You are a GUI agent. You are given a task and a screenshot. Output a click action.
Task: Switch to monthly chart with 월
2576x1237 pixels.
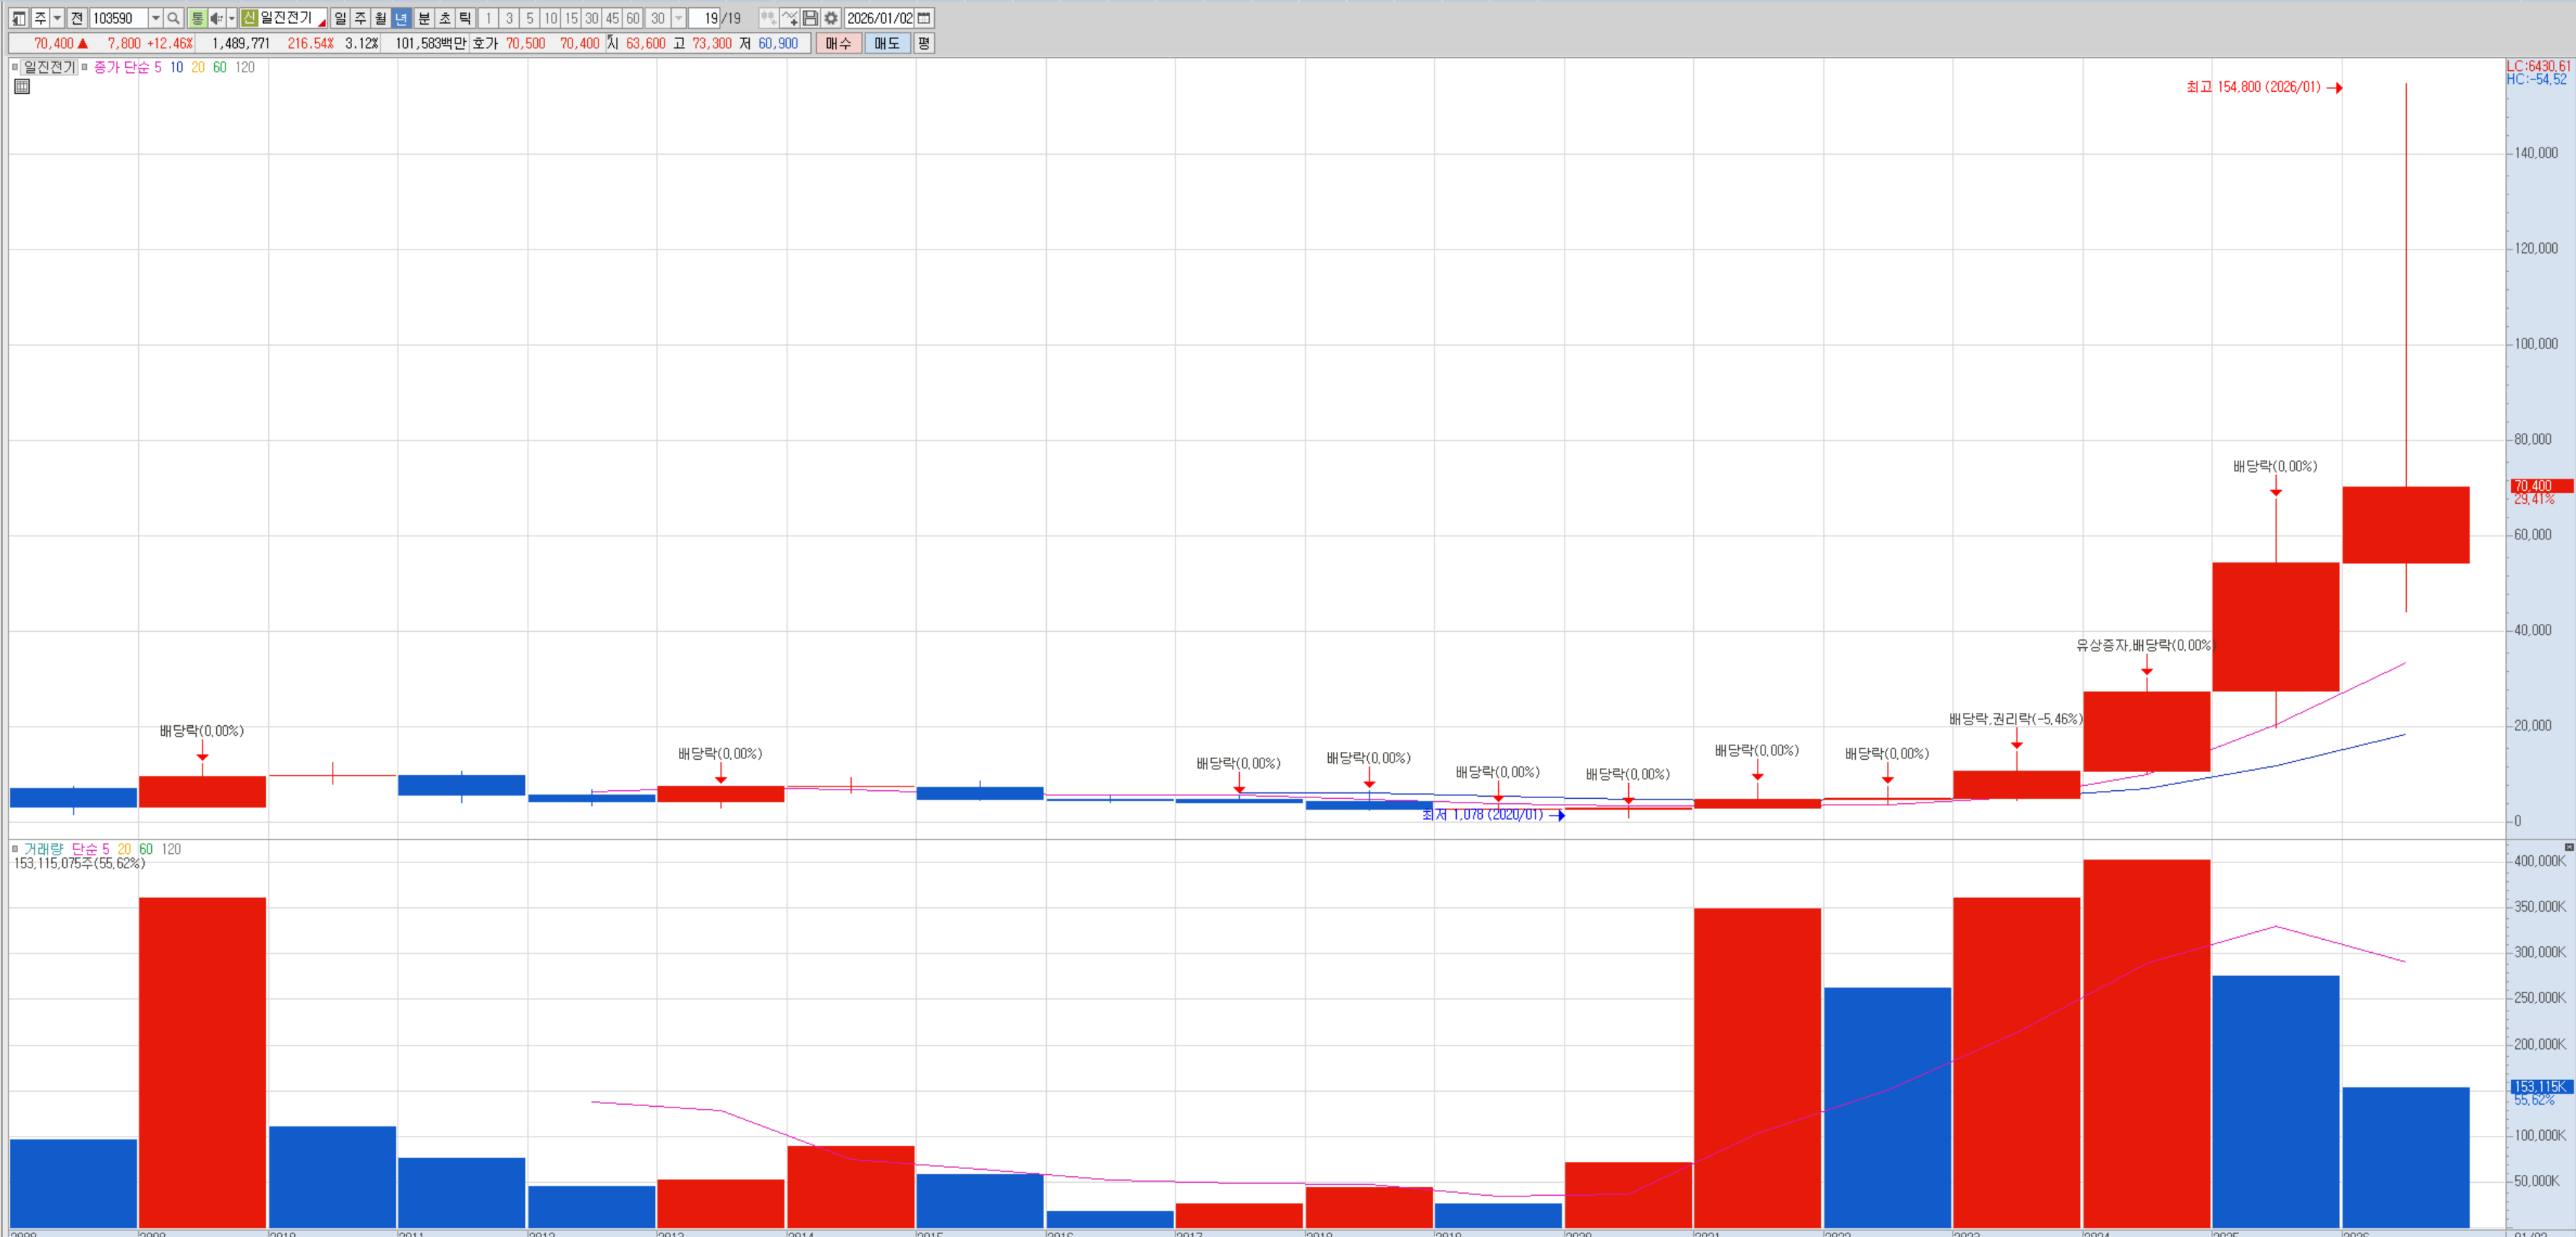(381, 18)
